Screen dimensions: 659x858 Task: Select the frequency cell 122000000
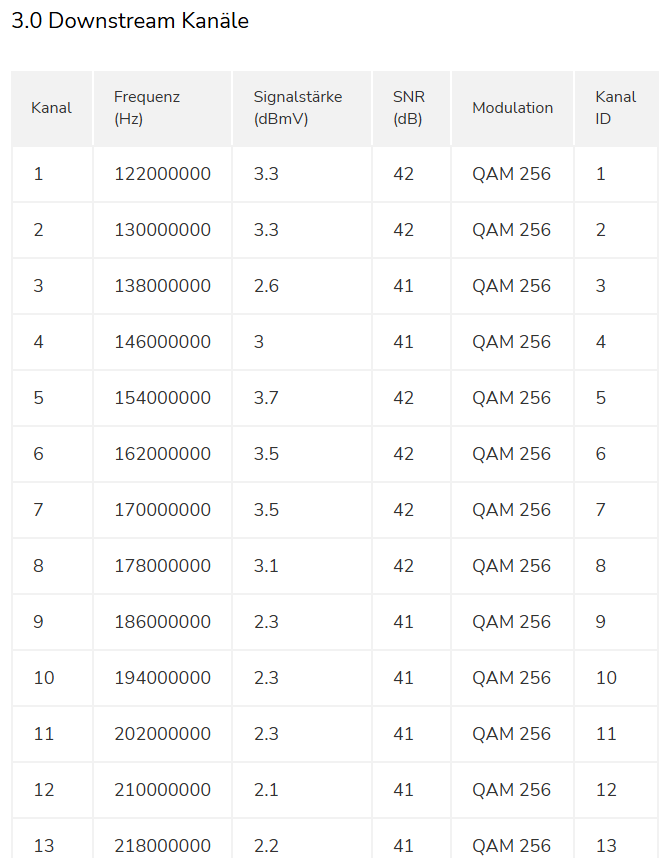click(162, 174)
